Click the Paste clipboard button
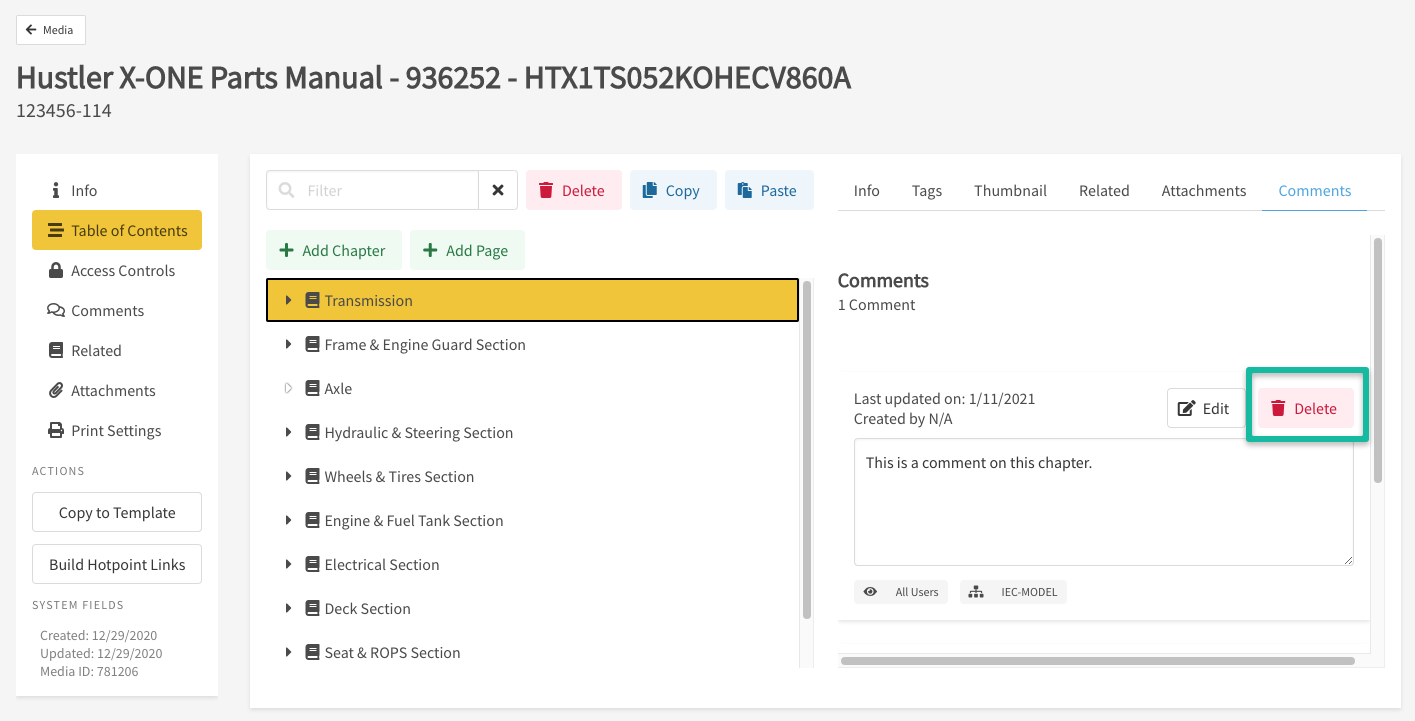Screen dimensions: 1415x721 point(768,190)
